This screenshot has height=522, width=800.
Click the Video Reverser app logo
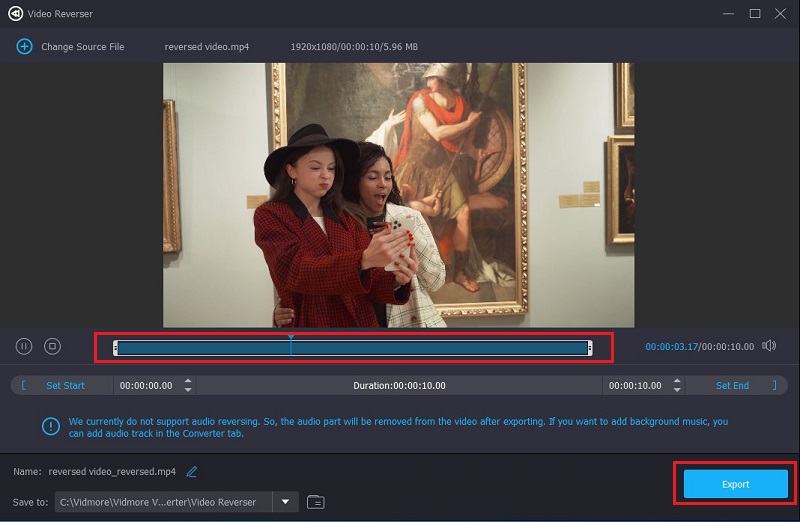(16, 13)
